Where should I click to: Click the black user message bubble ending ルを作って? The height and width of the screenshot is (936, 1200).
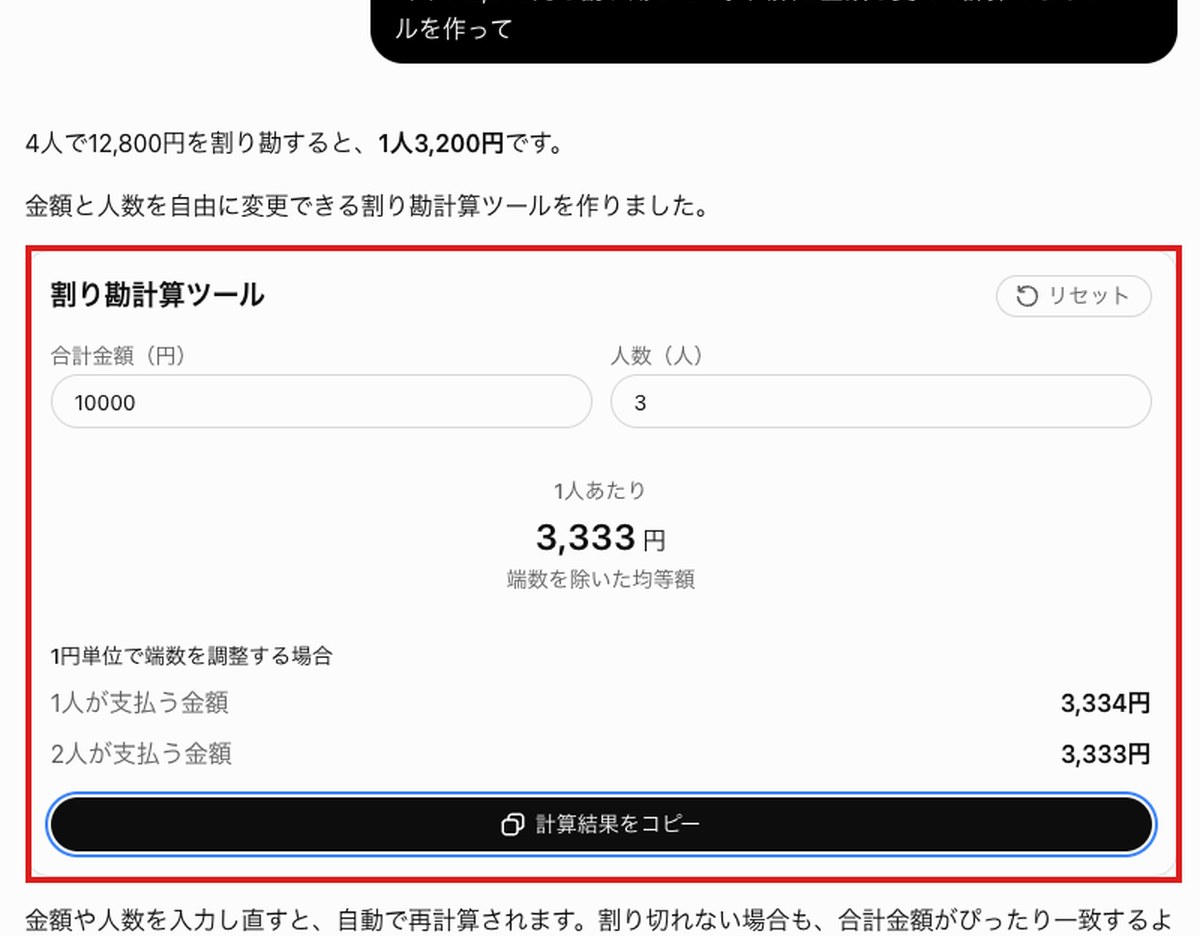click(x=774, y=30)
